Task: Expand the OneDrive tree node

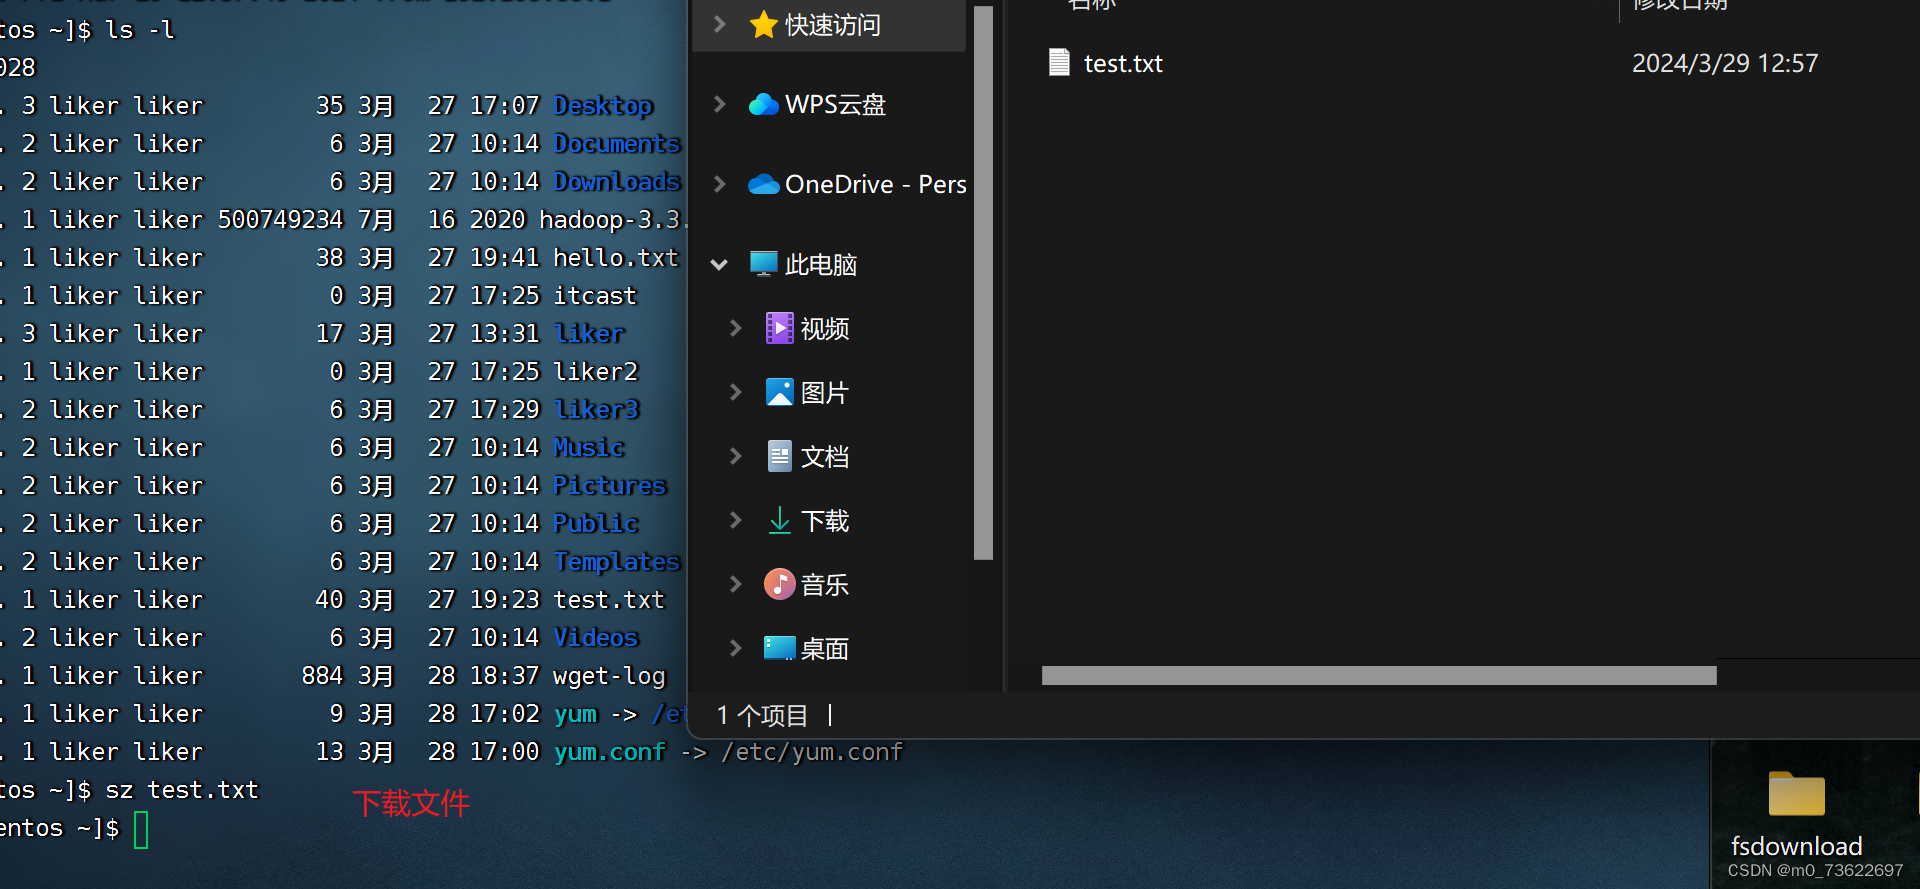Action: (719, 184)
